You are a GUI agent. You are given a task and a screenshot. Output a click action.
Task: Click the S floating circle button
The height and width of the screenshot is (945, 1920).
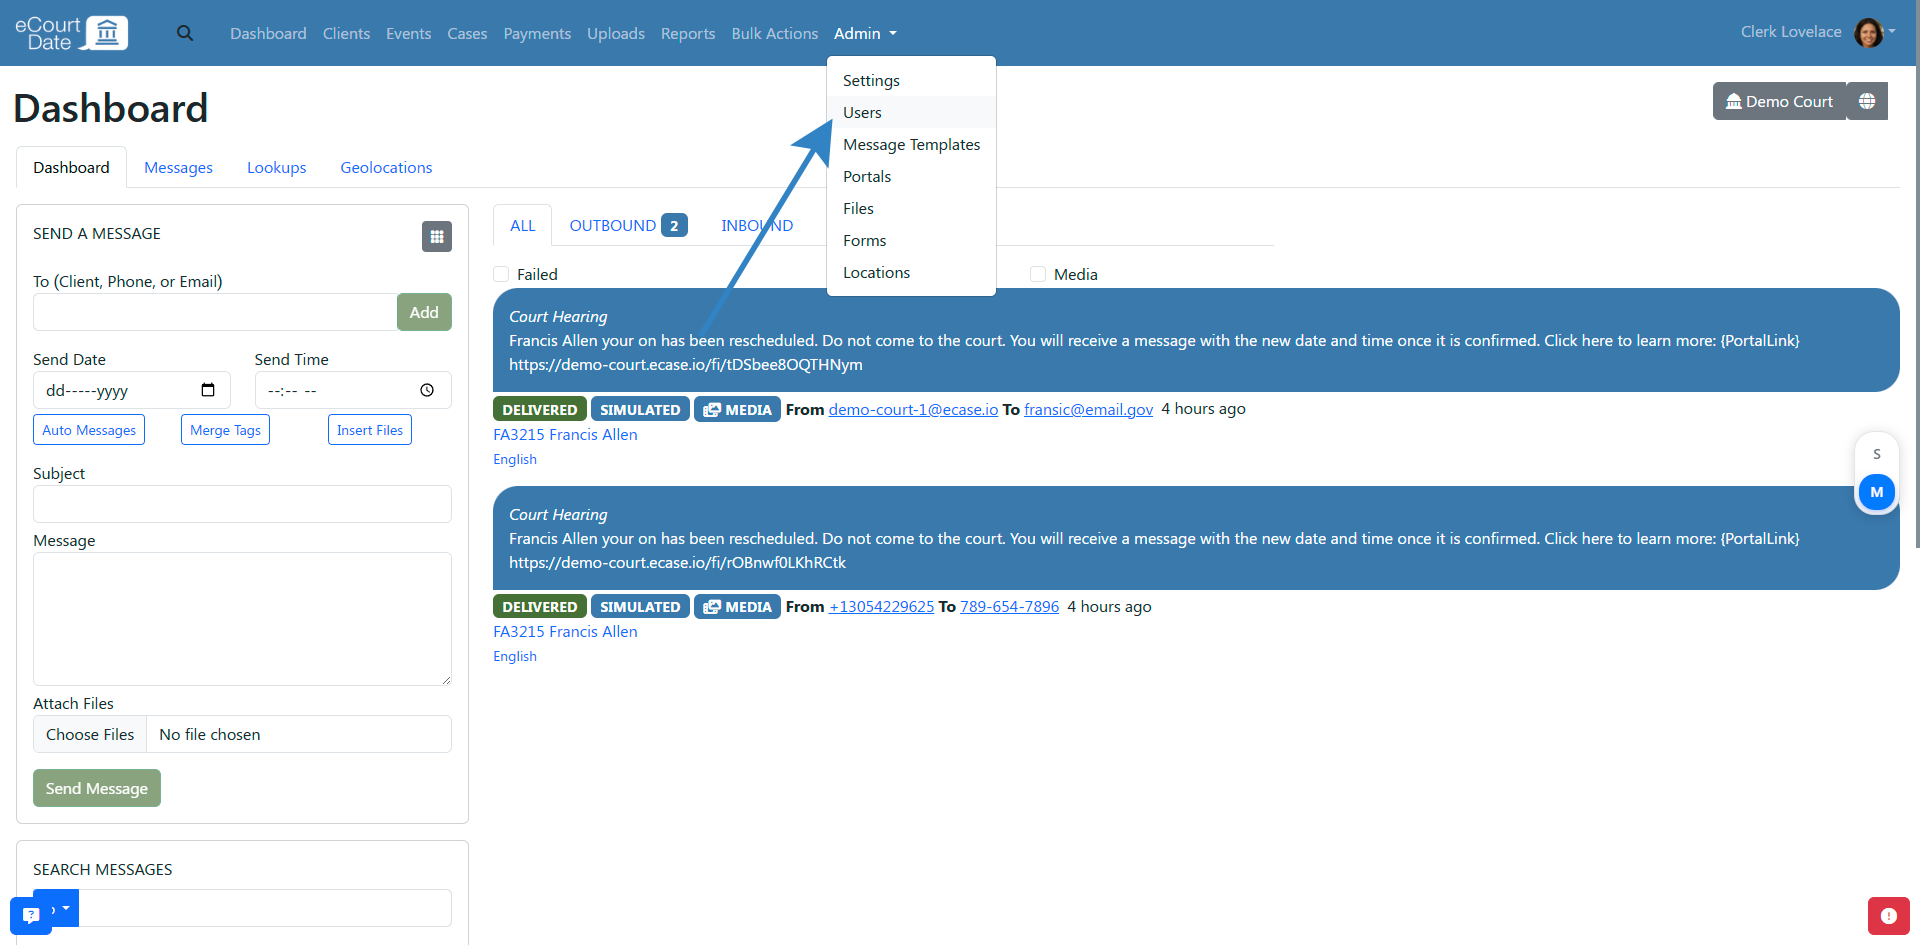(x=1877, y=454)
